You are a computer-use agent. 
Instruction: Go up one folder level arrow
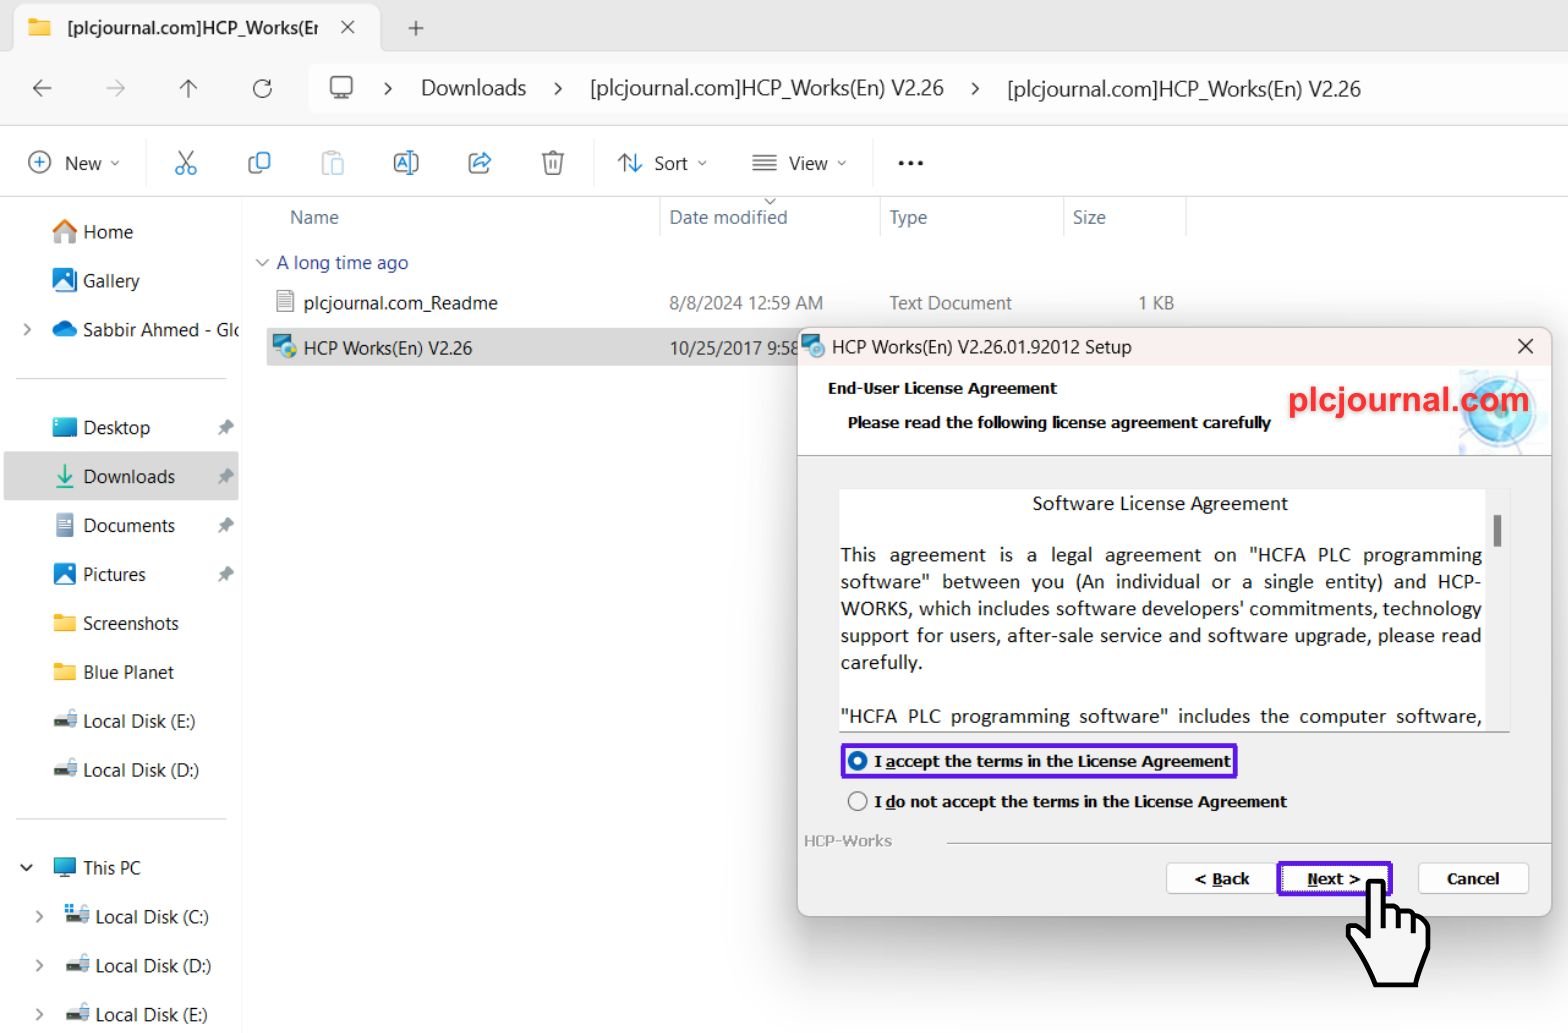[x=188, y=88]
